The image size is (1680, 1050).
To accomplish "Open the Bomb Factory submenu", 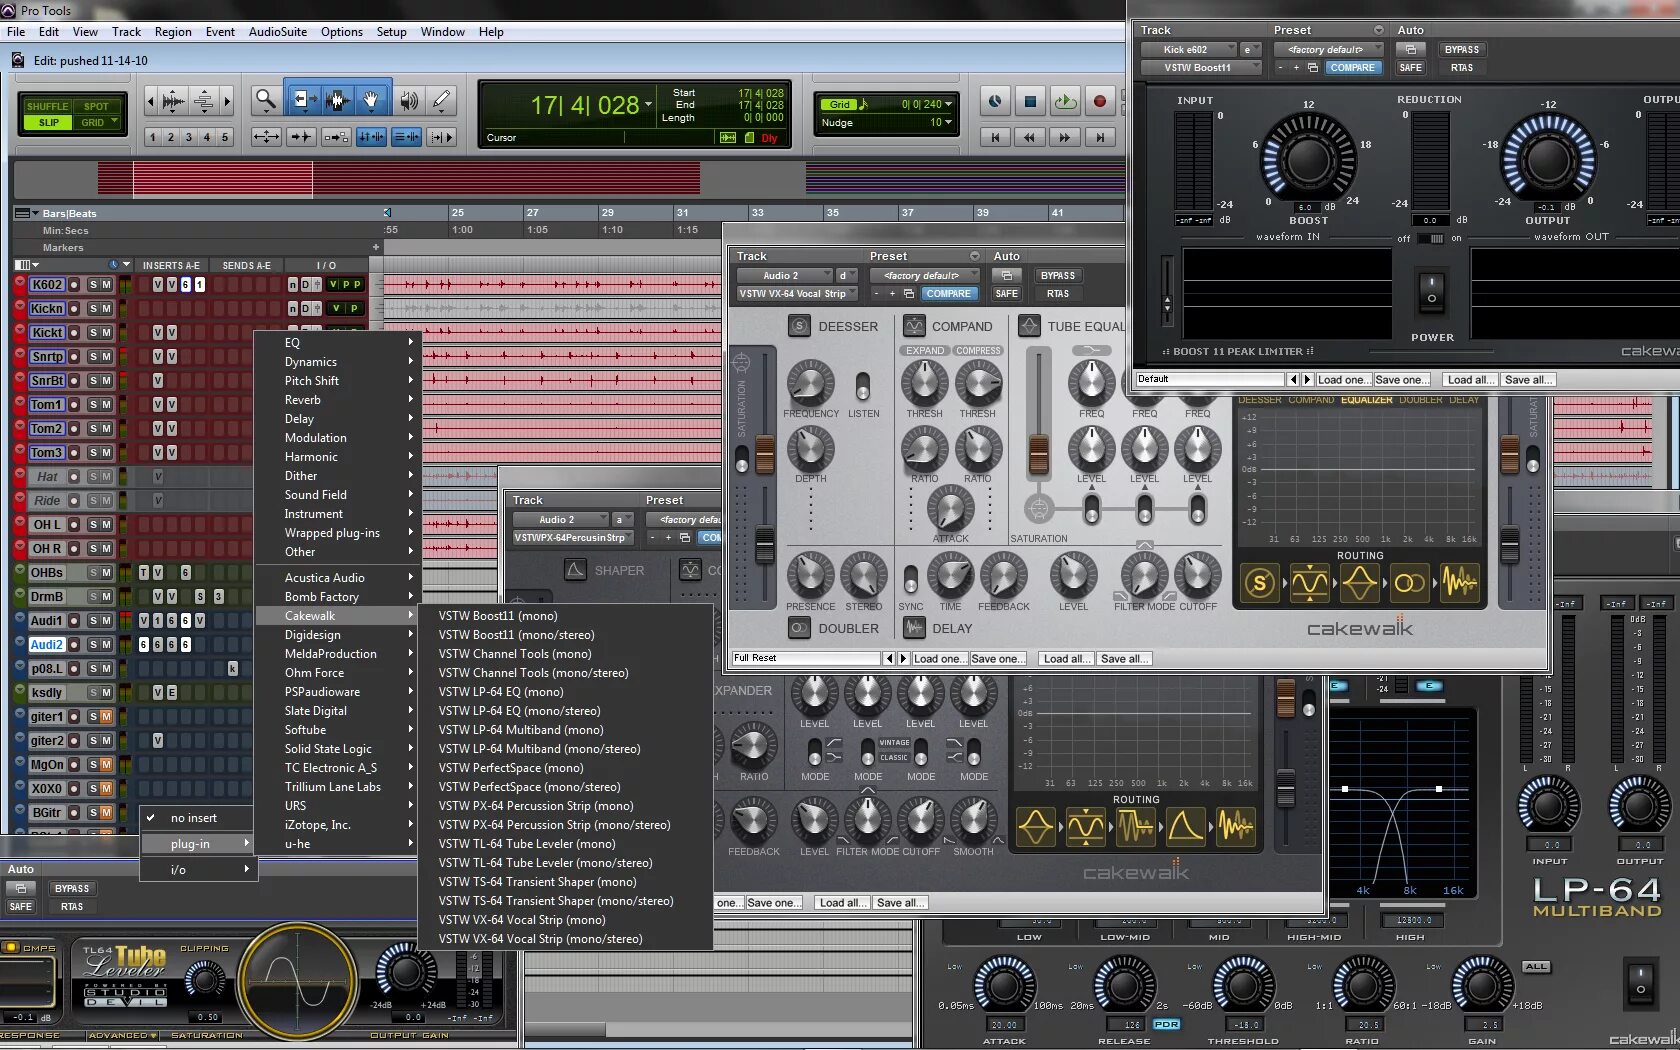I will [336, 597].
